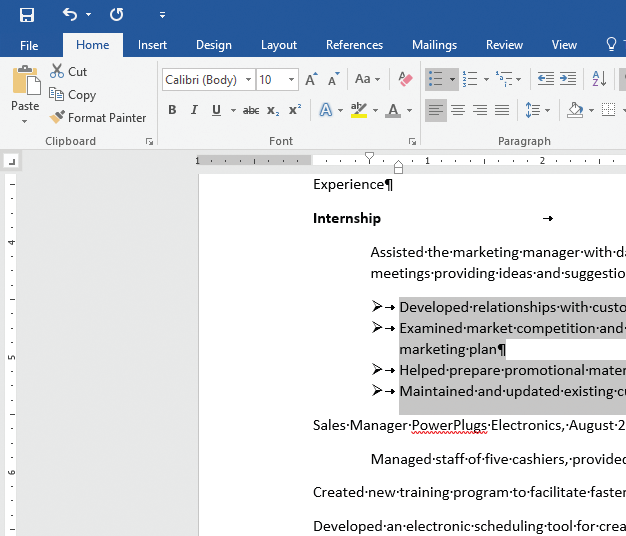The image size is (626, 536).
Task: Open the Undo history dropdown arrow
Action: (x=88, y=15)
